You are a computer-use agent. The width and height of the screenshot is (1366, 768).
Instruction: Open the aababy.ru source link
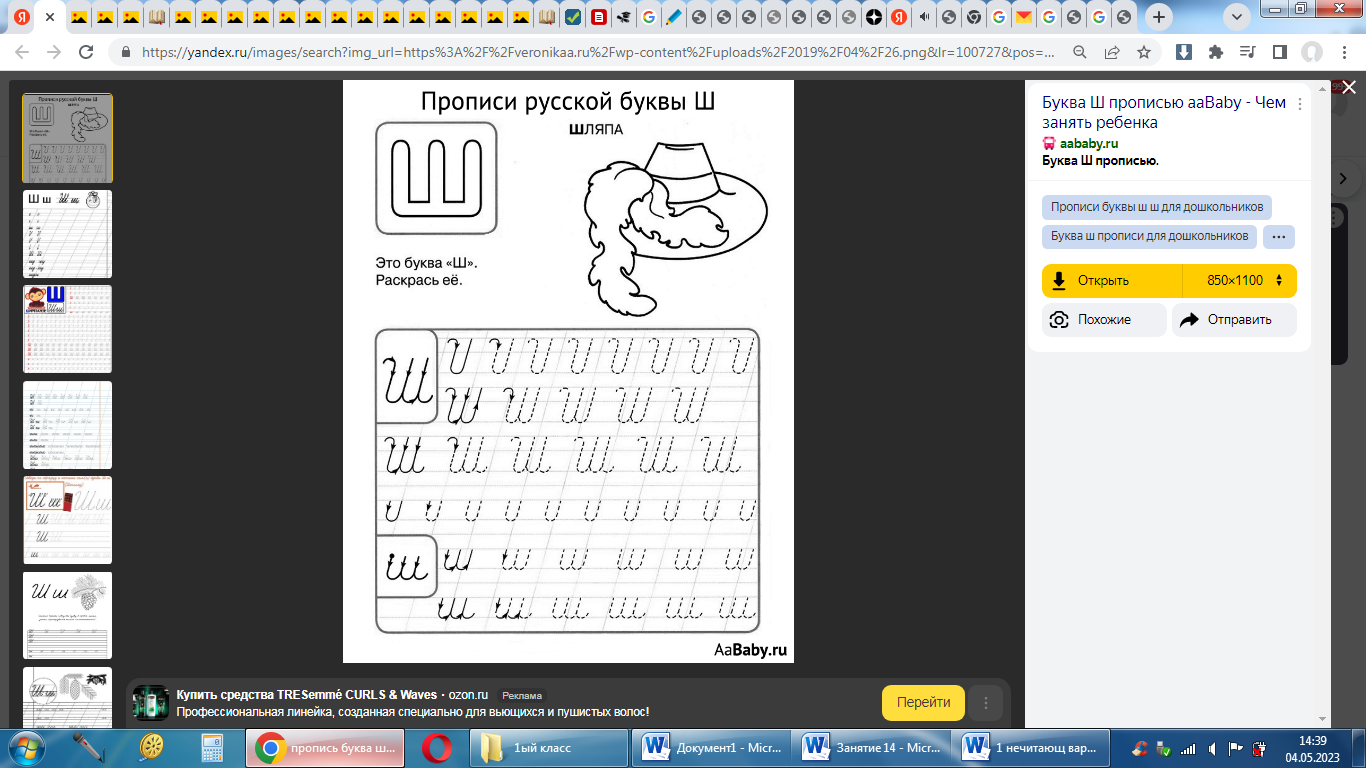[x=1089, y=143]
